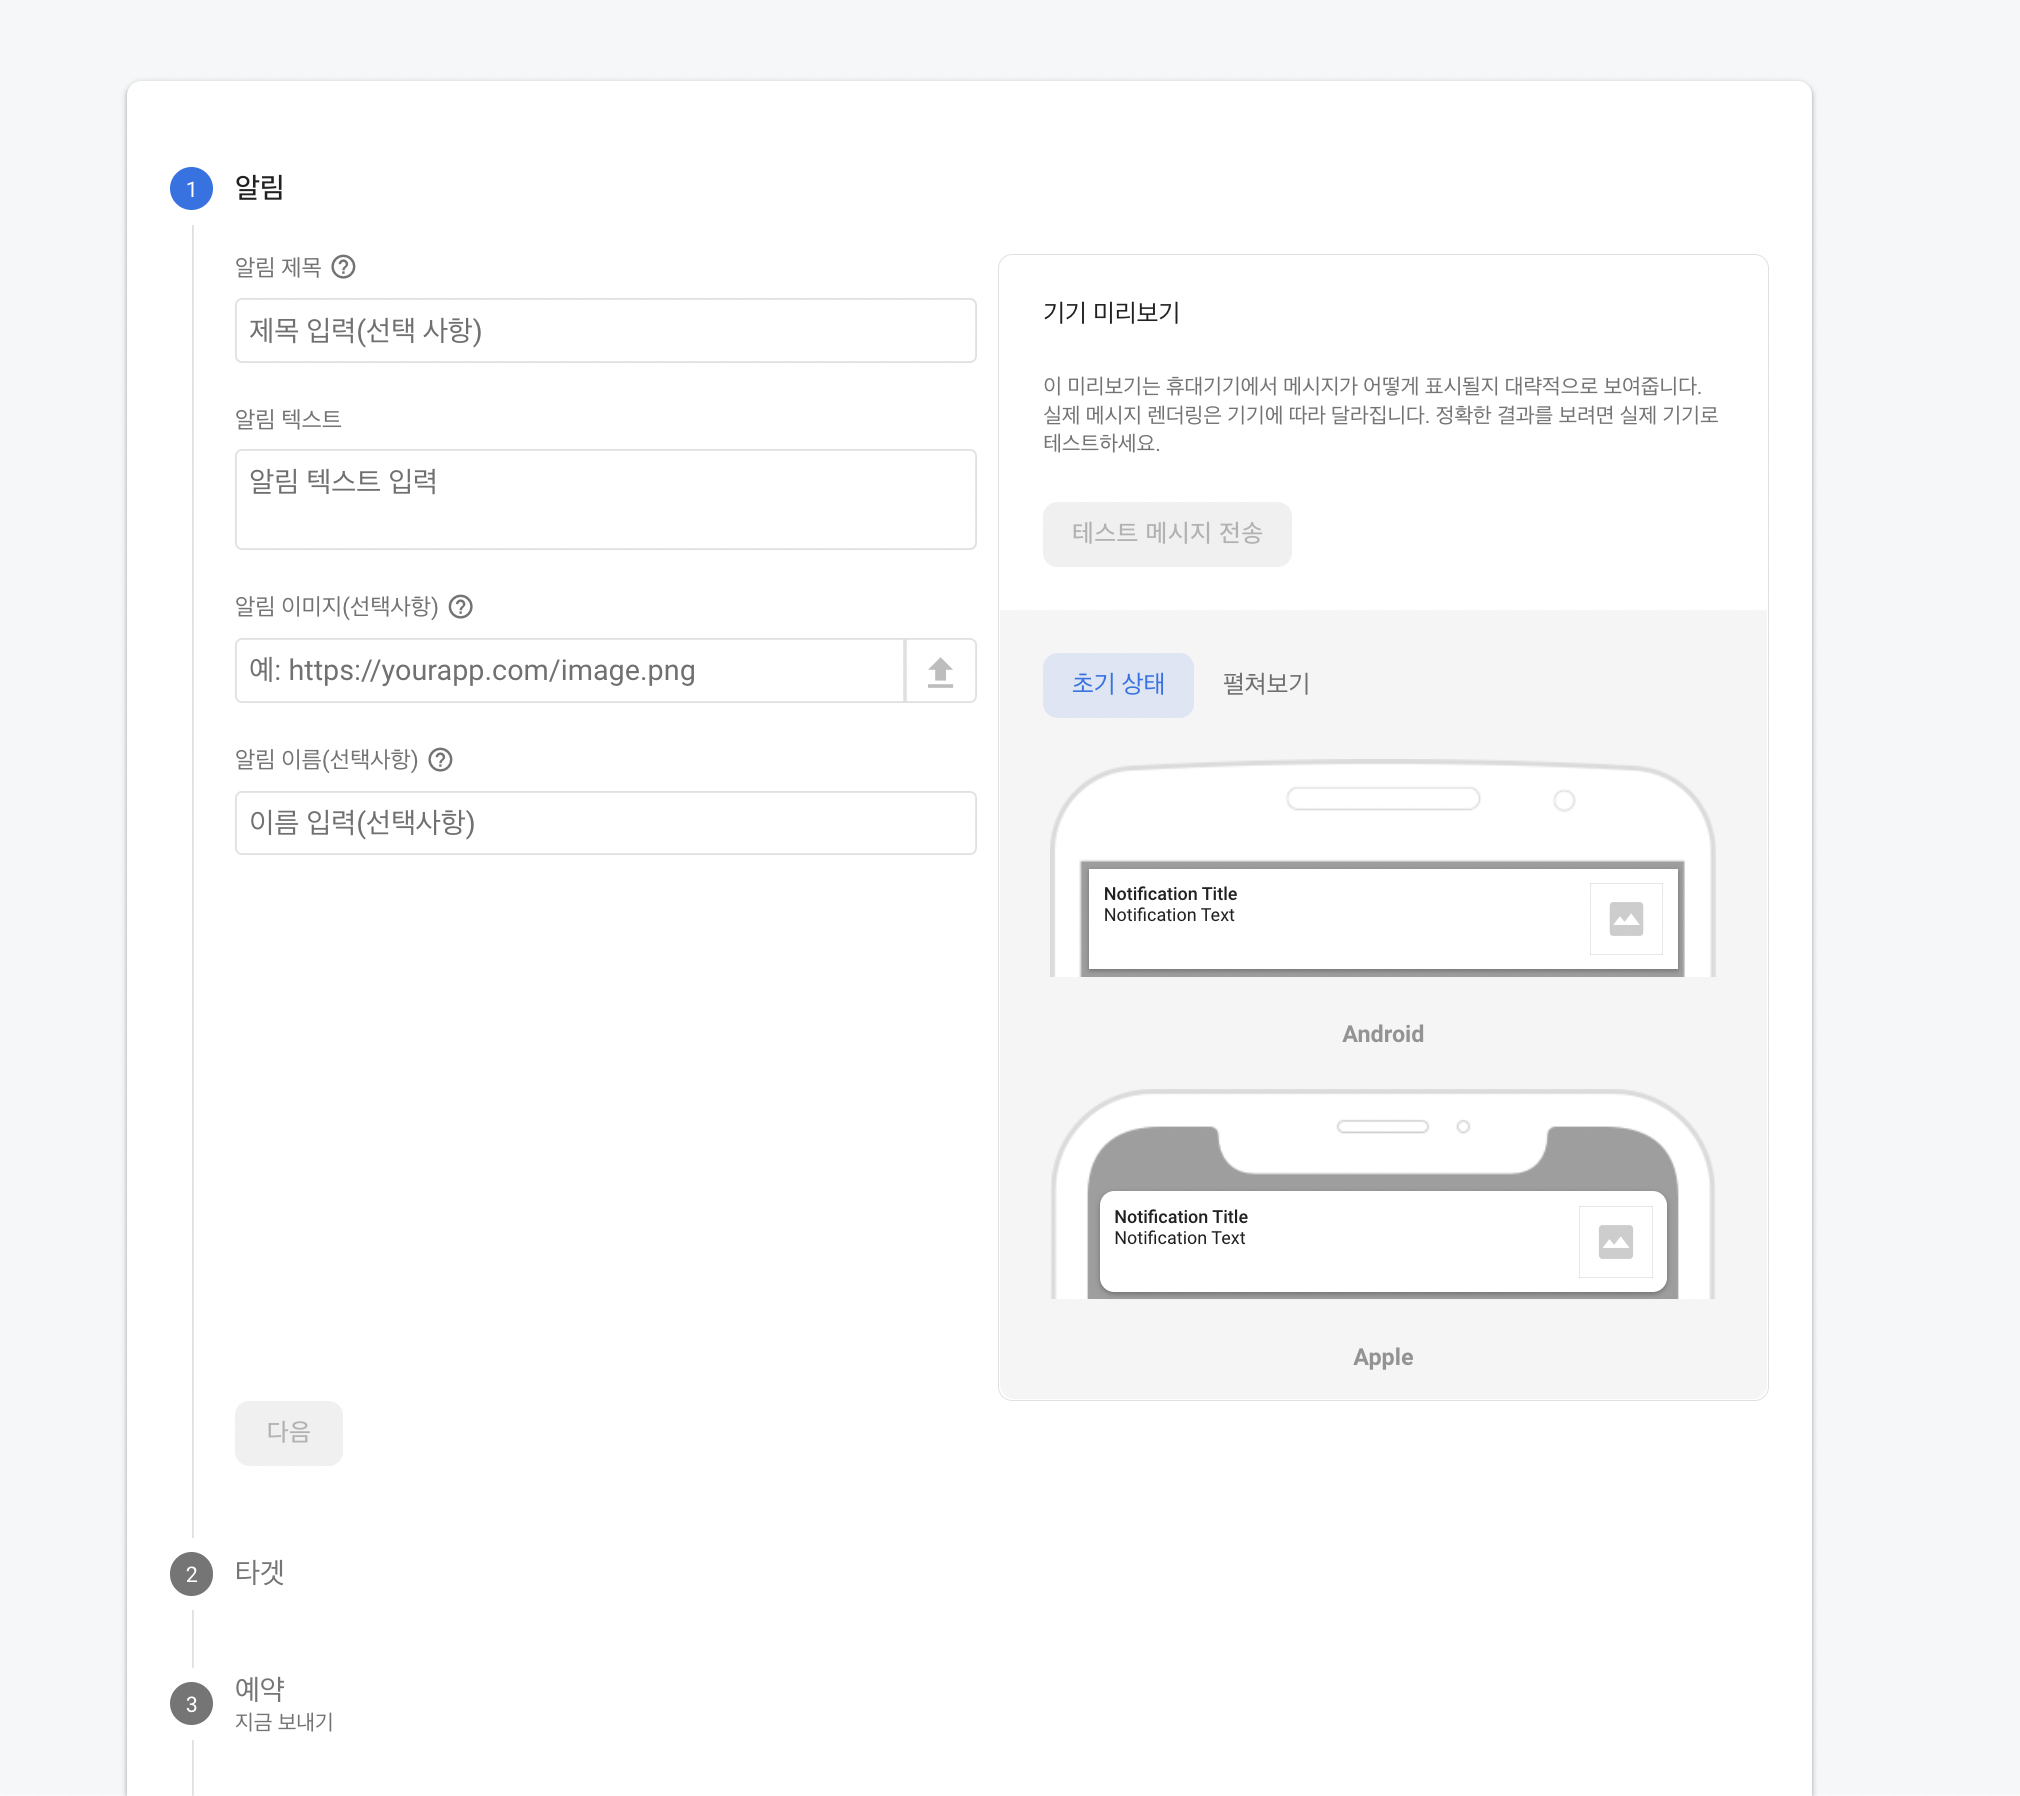
Task: Click help icon beside 알림 이미지(선택사항)
Action: (x=460, y=607)
